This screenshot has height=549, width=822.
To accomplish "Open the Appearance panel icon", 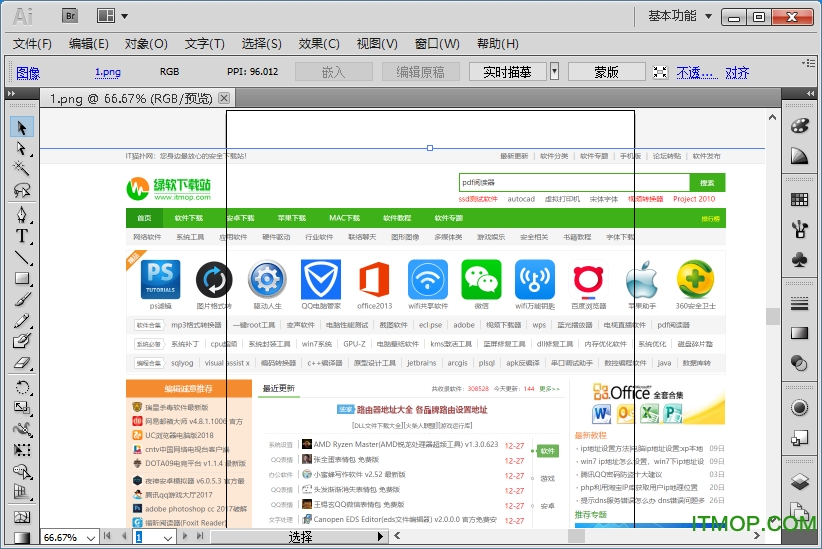I will 799,407.
